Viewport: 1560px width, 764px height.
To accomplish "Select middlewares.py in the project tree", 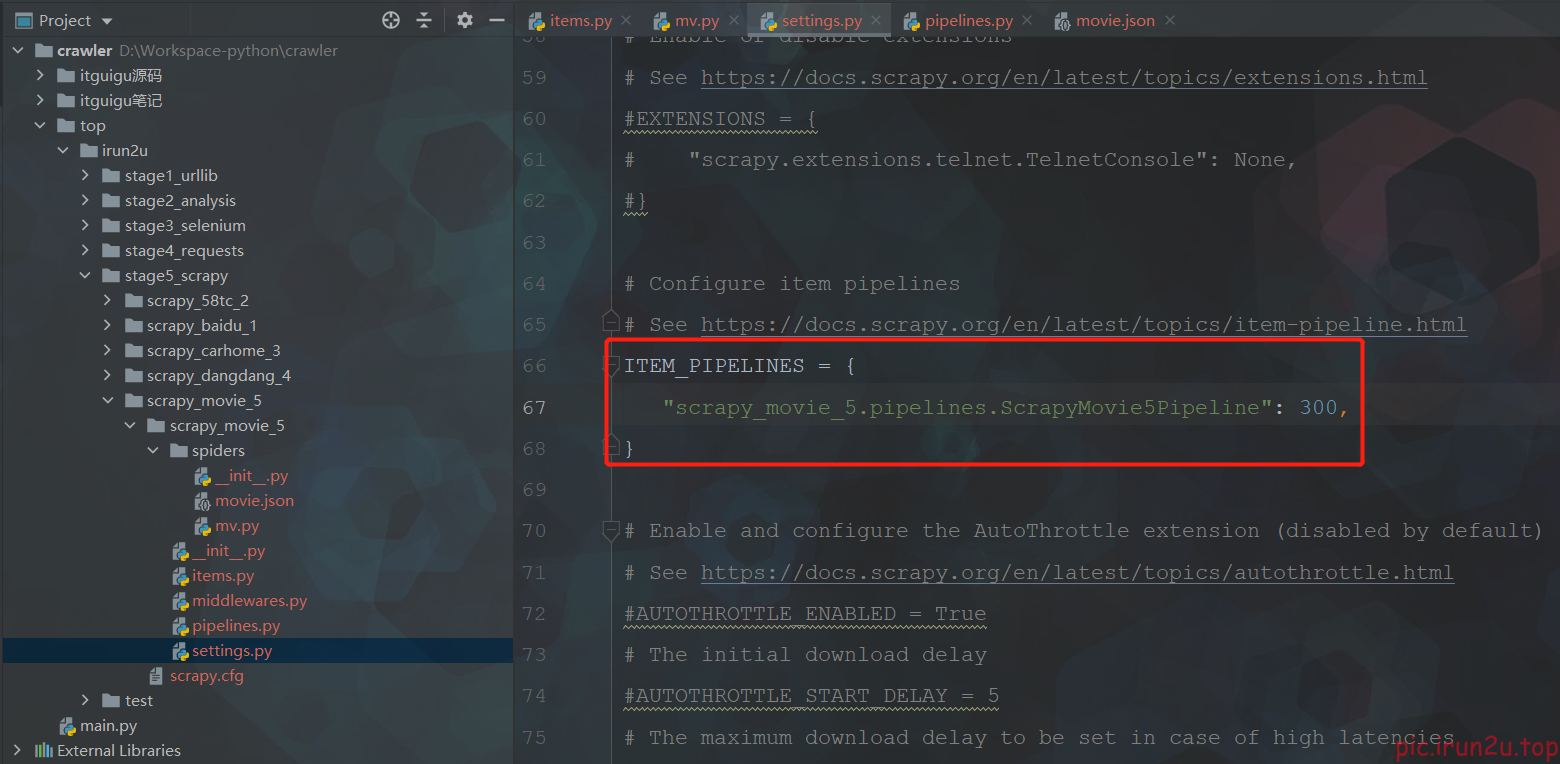I will [x=249, y=601].
